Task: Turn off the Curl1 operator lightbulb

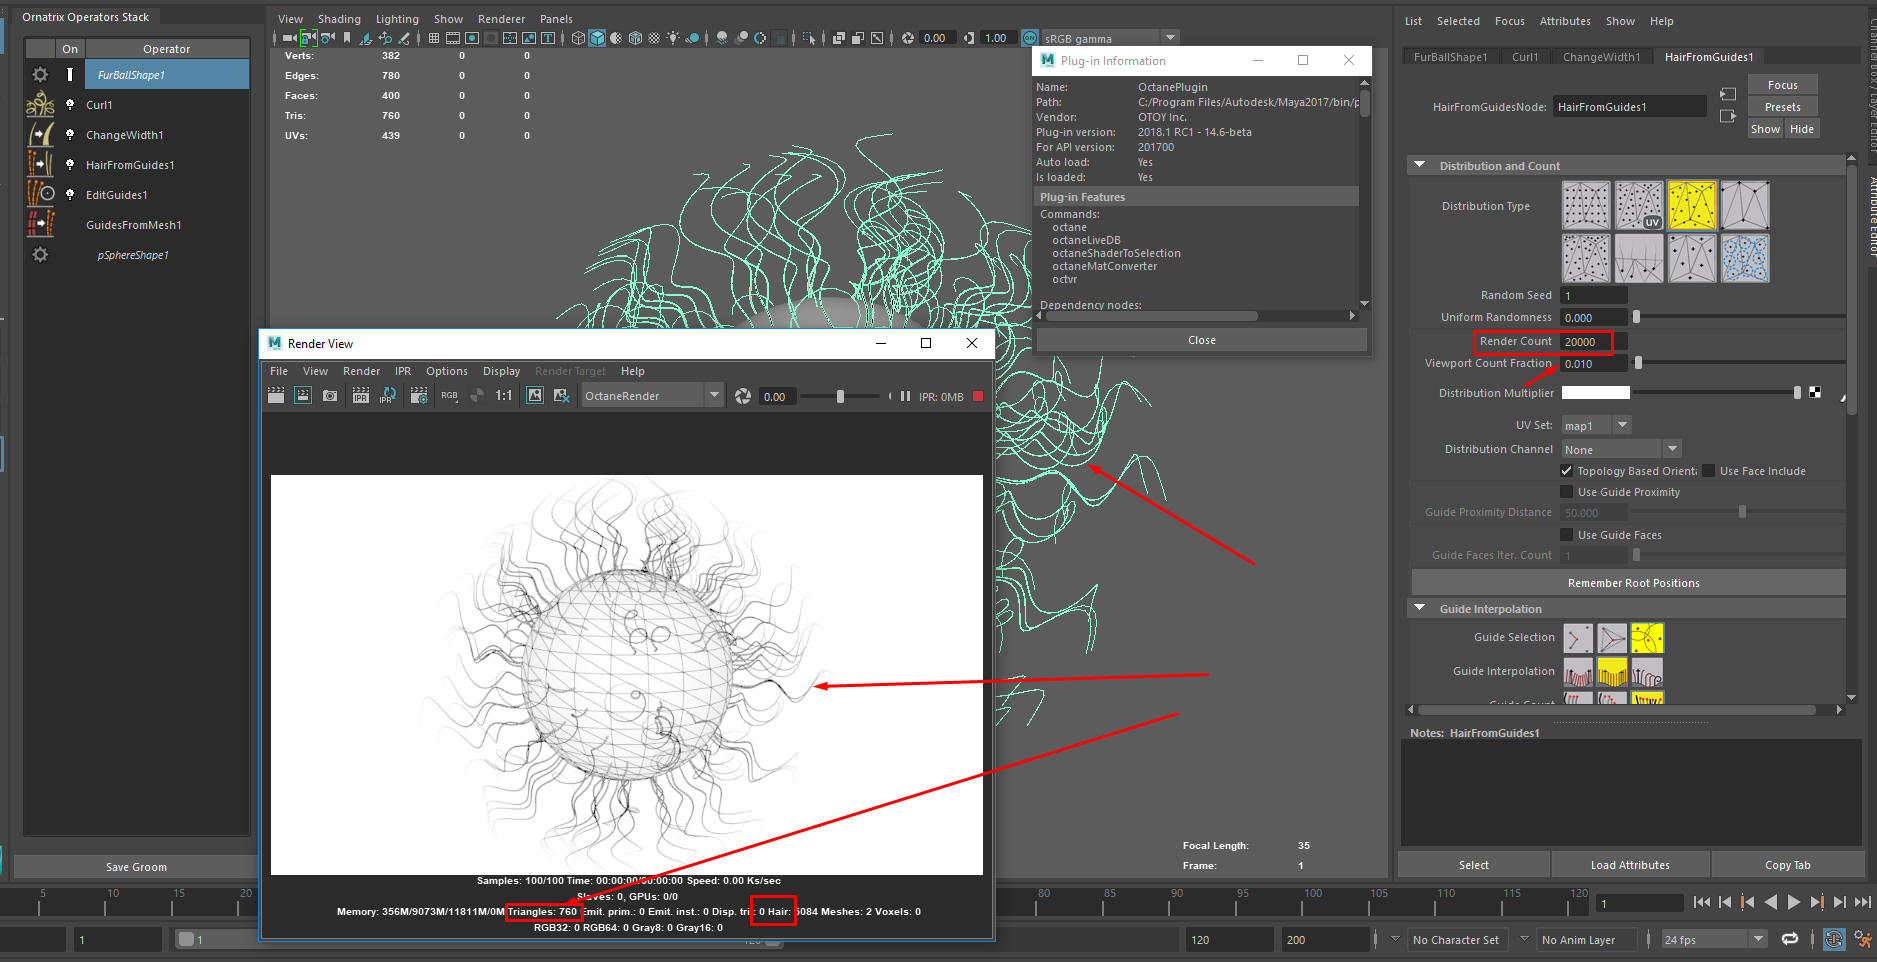Action: [x=70, y=104]
